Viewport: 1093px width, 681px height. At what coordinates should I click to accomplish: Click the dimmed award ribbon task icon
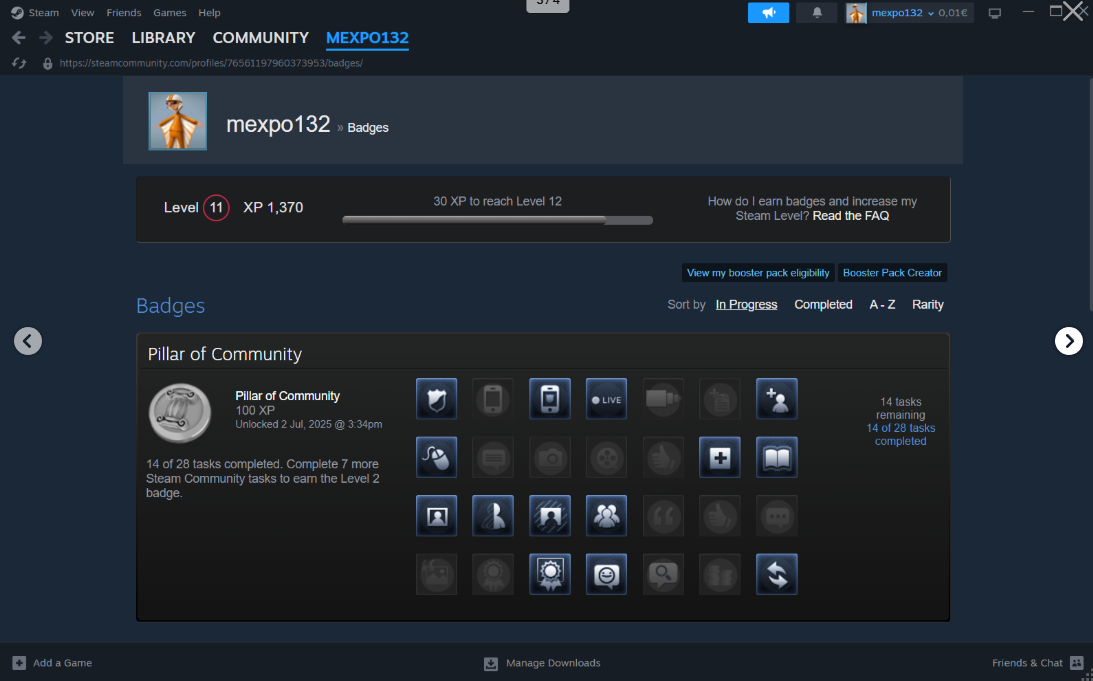493,574
